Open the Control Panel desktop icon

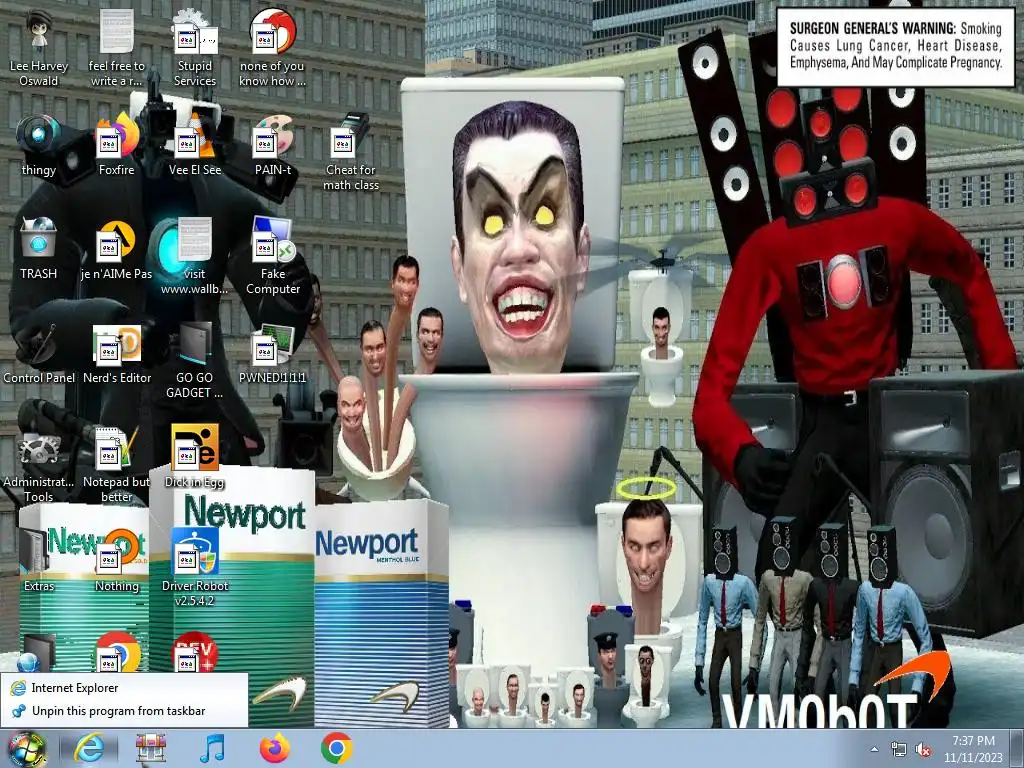pos(39,353)
